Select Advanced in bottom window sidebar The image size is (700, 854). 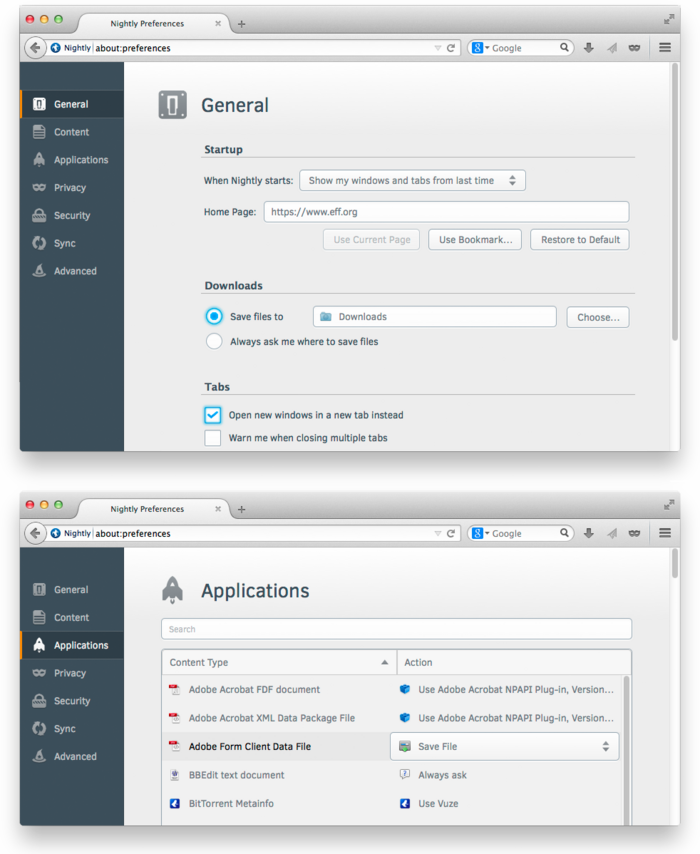[71, 756]
